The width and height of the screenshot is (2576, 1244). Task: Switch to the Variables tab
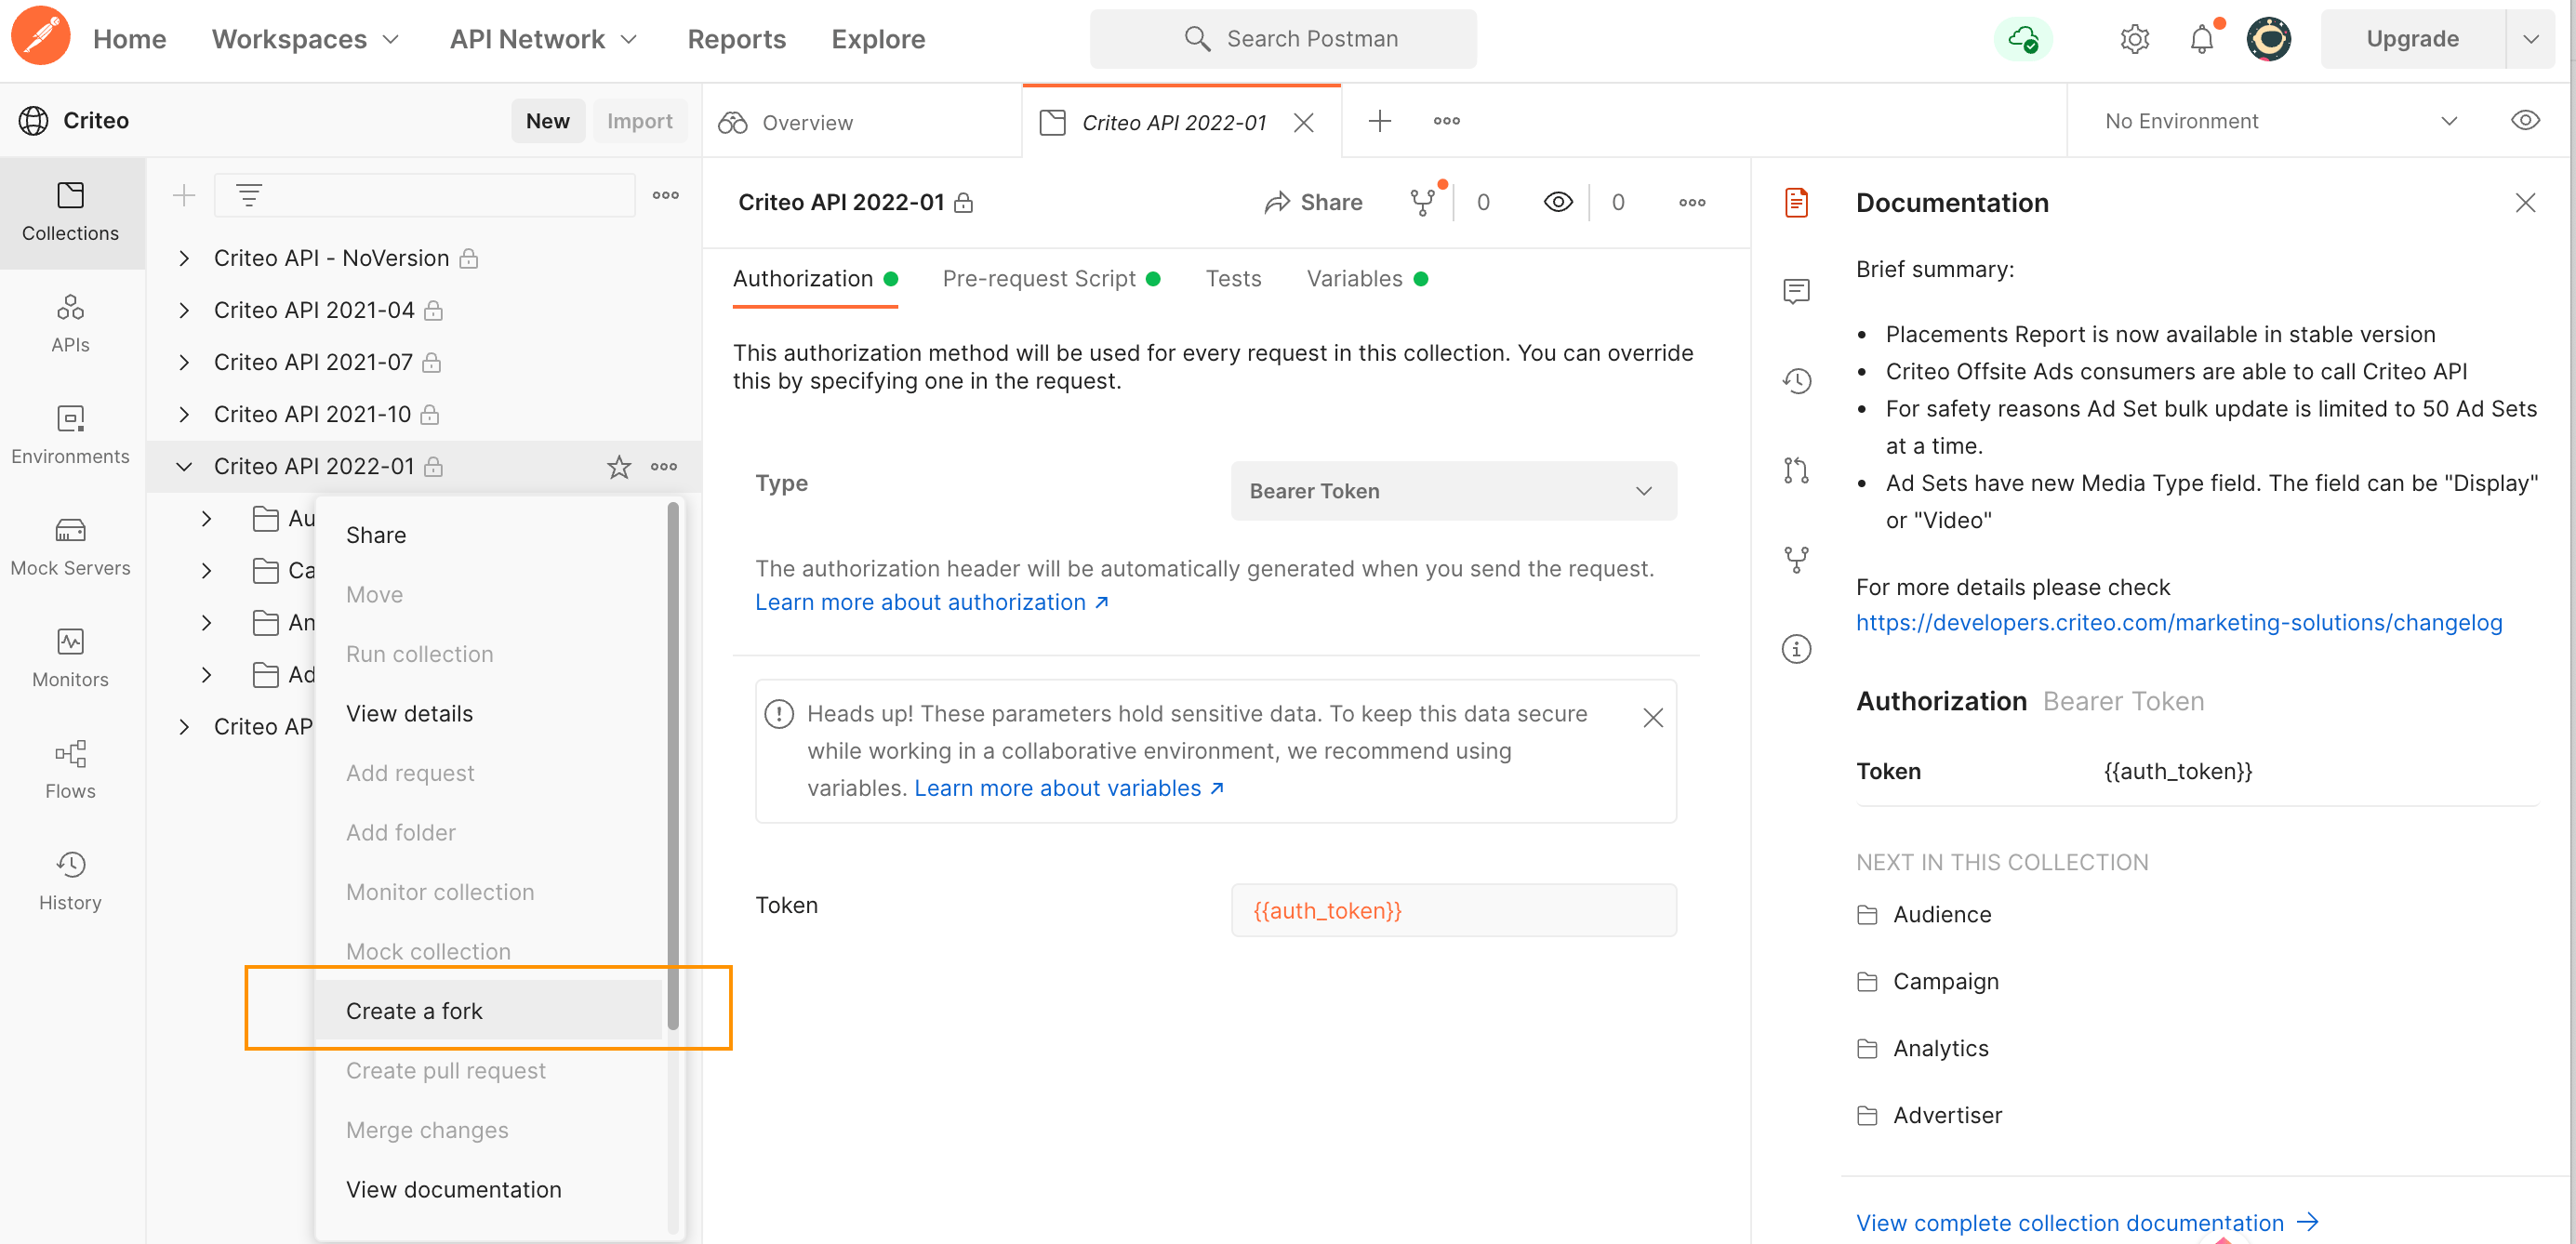tap(1367, 279)
